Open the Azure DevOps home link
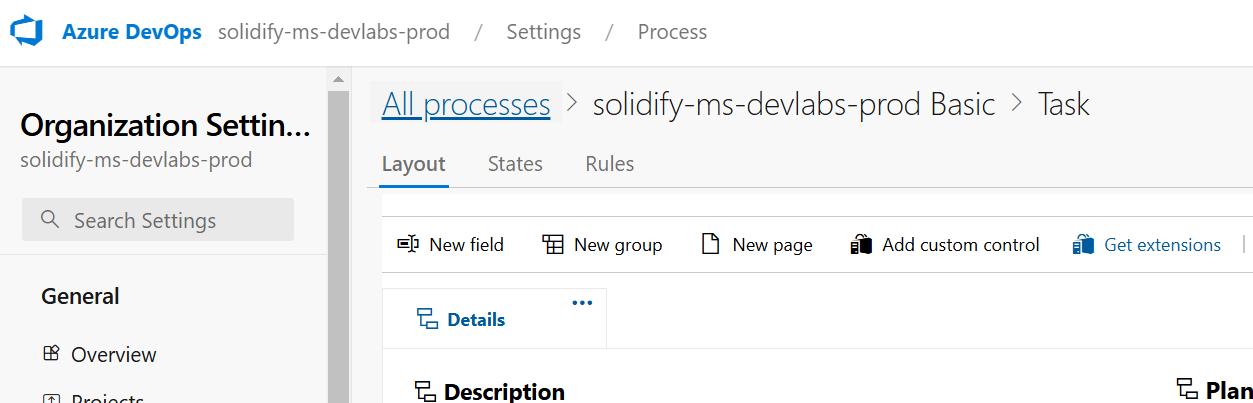The width and height of the screenshot is (1253, 403). [134, 32]
